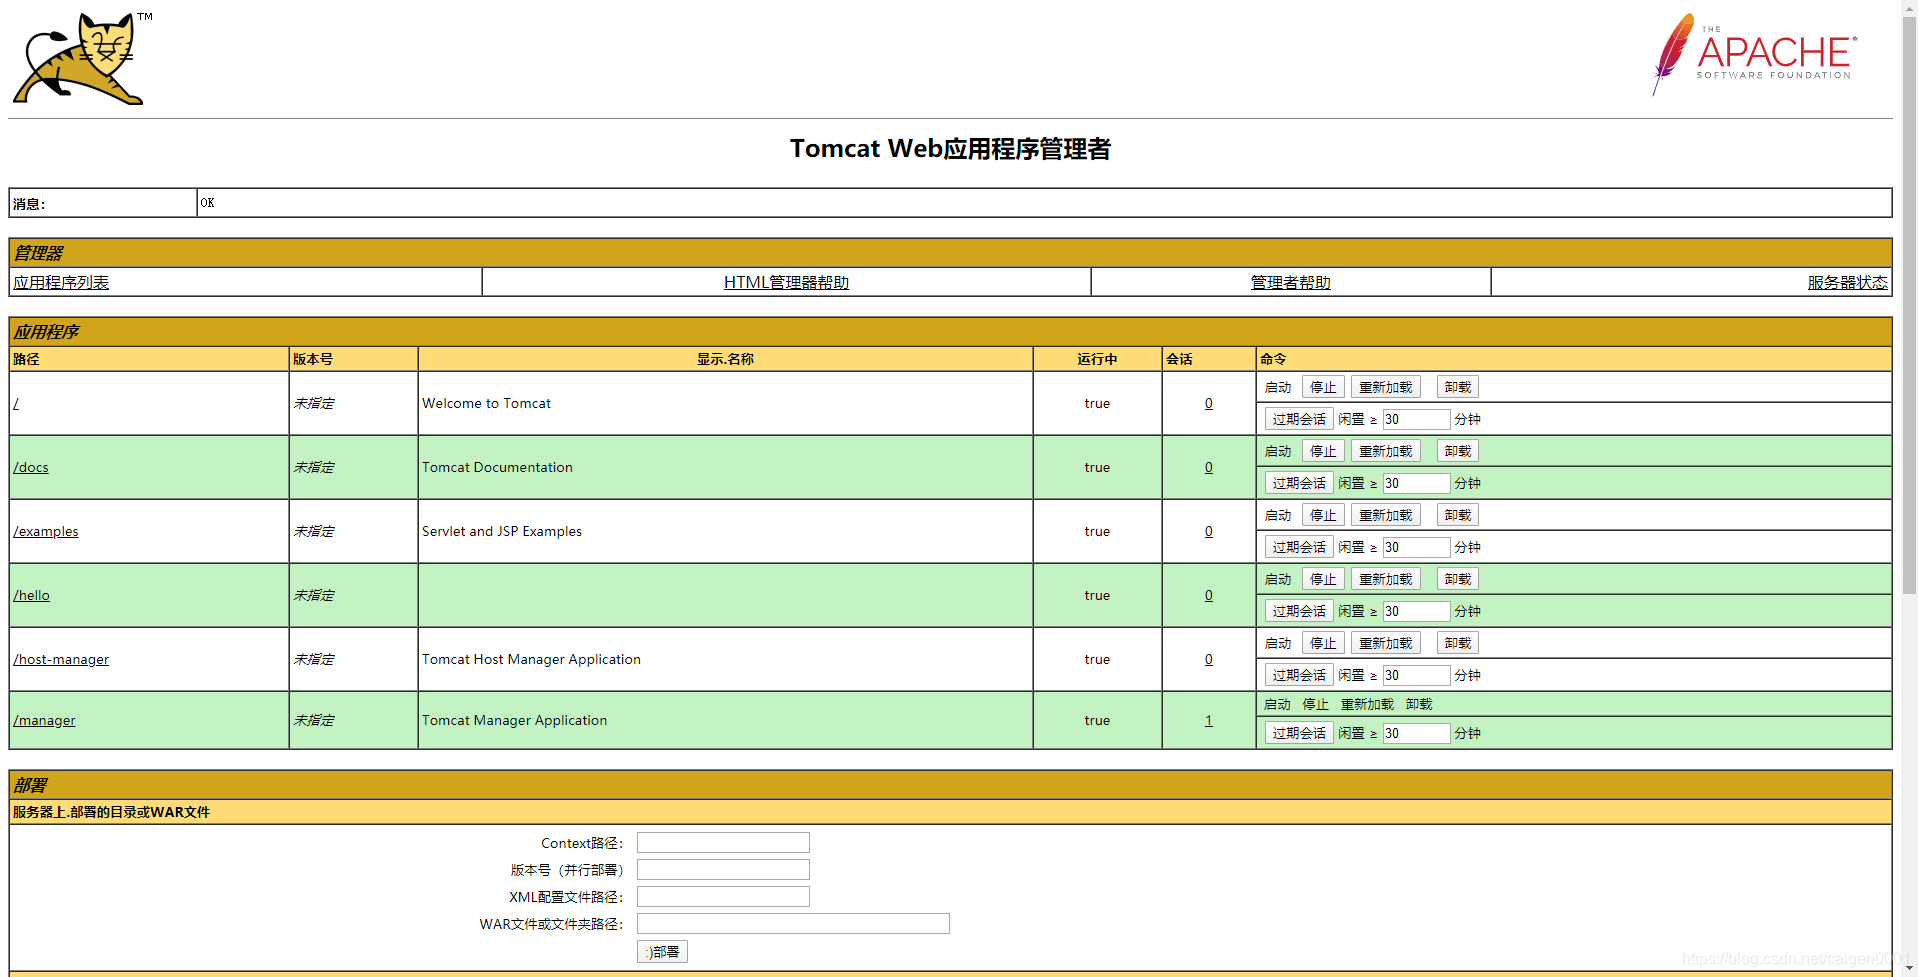Reload the /examples application (重新加载)
Screen dimensions: 1918x977
(x=1385, y=515)
